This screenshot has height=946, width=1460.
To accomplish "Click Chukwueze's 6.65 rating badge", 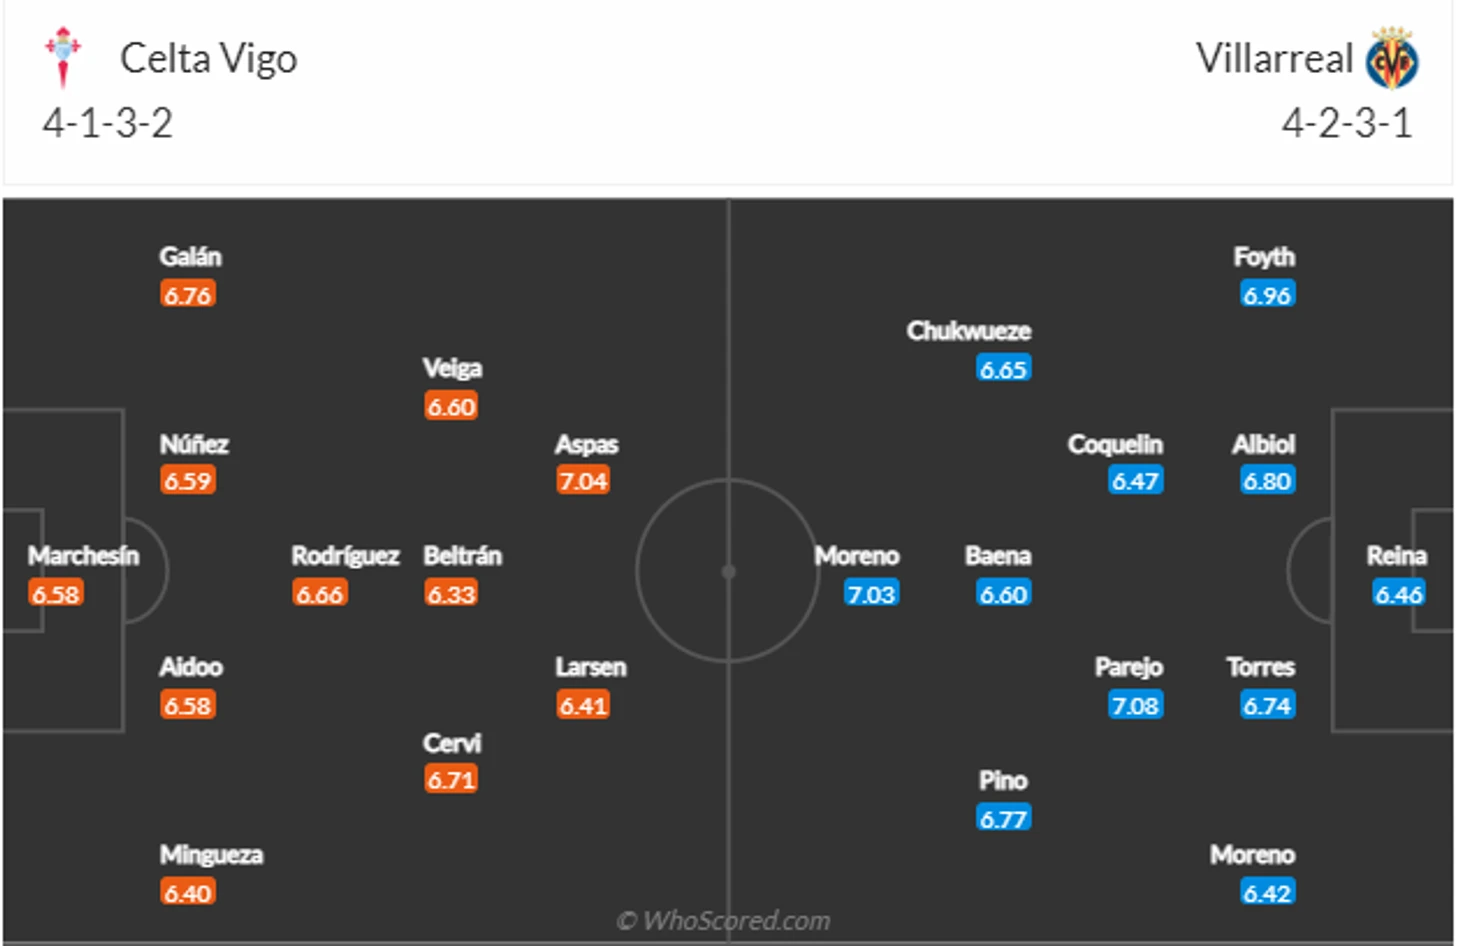I will (1003, 369).
